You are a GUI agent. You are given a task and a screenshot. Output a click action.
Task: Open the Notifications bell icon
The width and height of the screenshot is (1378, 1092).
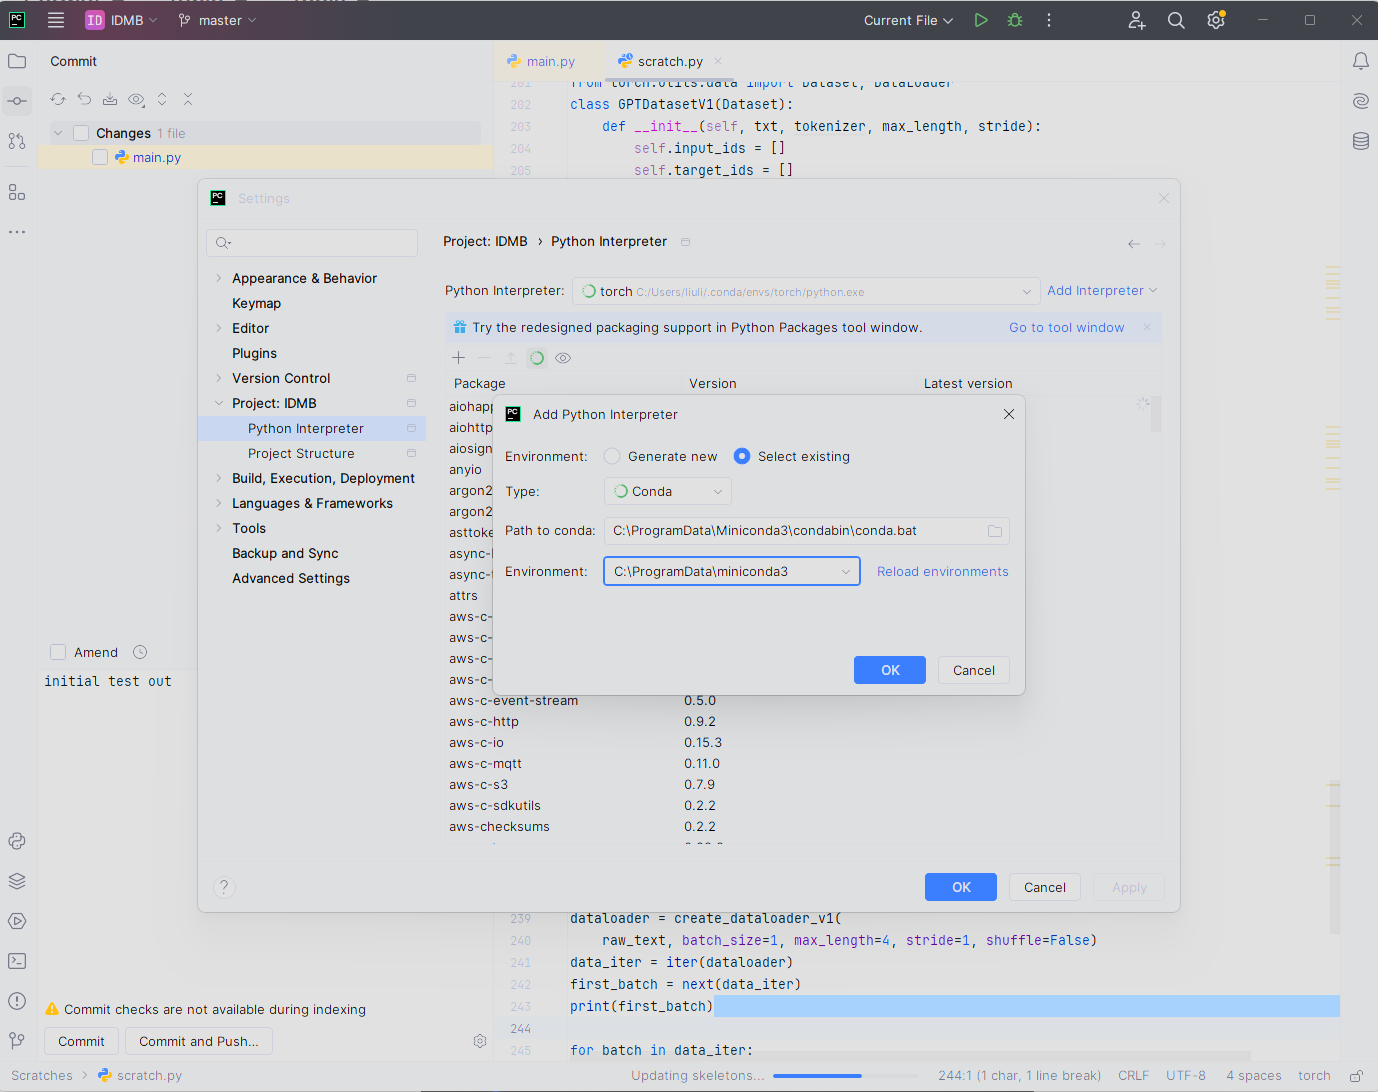click(1360, 61)
